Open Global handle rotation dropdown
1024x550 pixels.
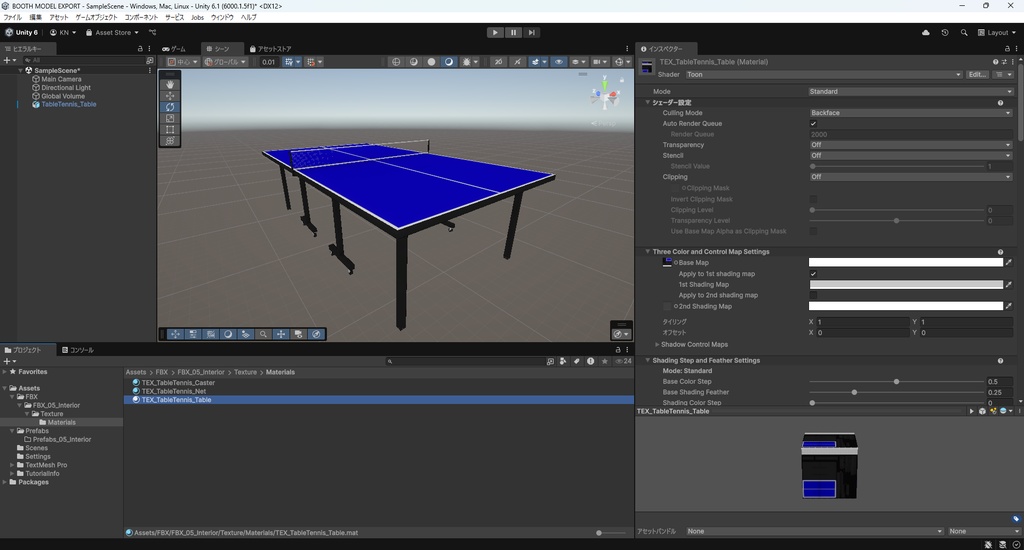(225, 61)
